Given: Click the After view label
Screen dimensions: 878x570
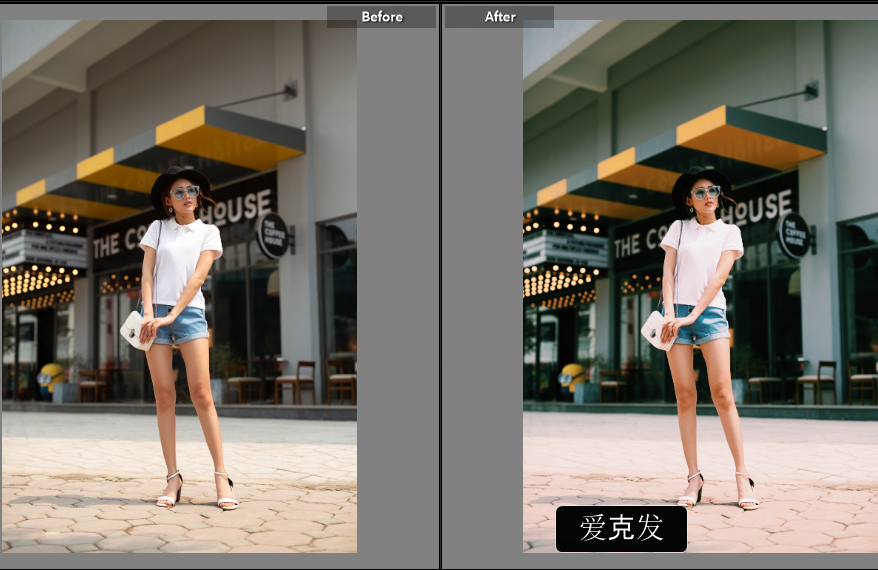Looking at the screenshot, I should [499, 17].
